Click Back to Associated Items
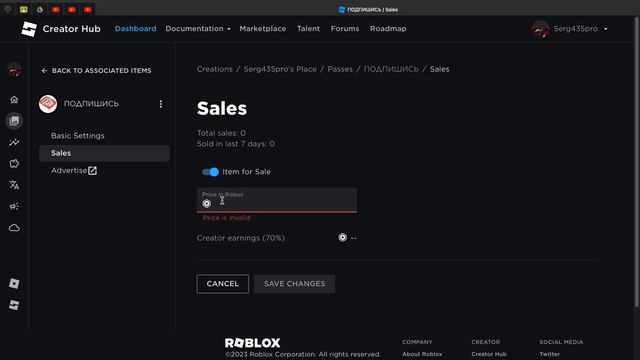The image size is (640, 360). [96, 71]
